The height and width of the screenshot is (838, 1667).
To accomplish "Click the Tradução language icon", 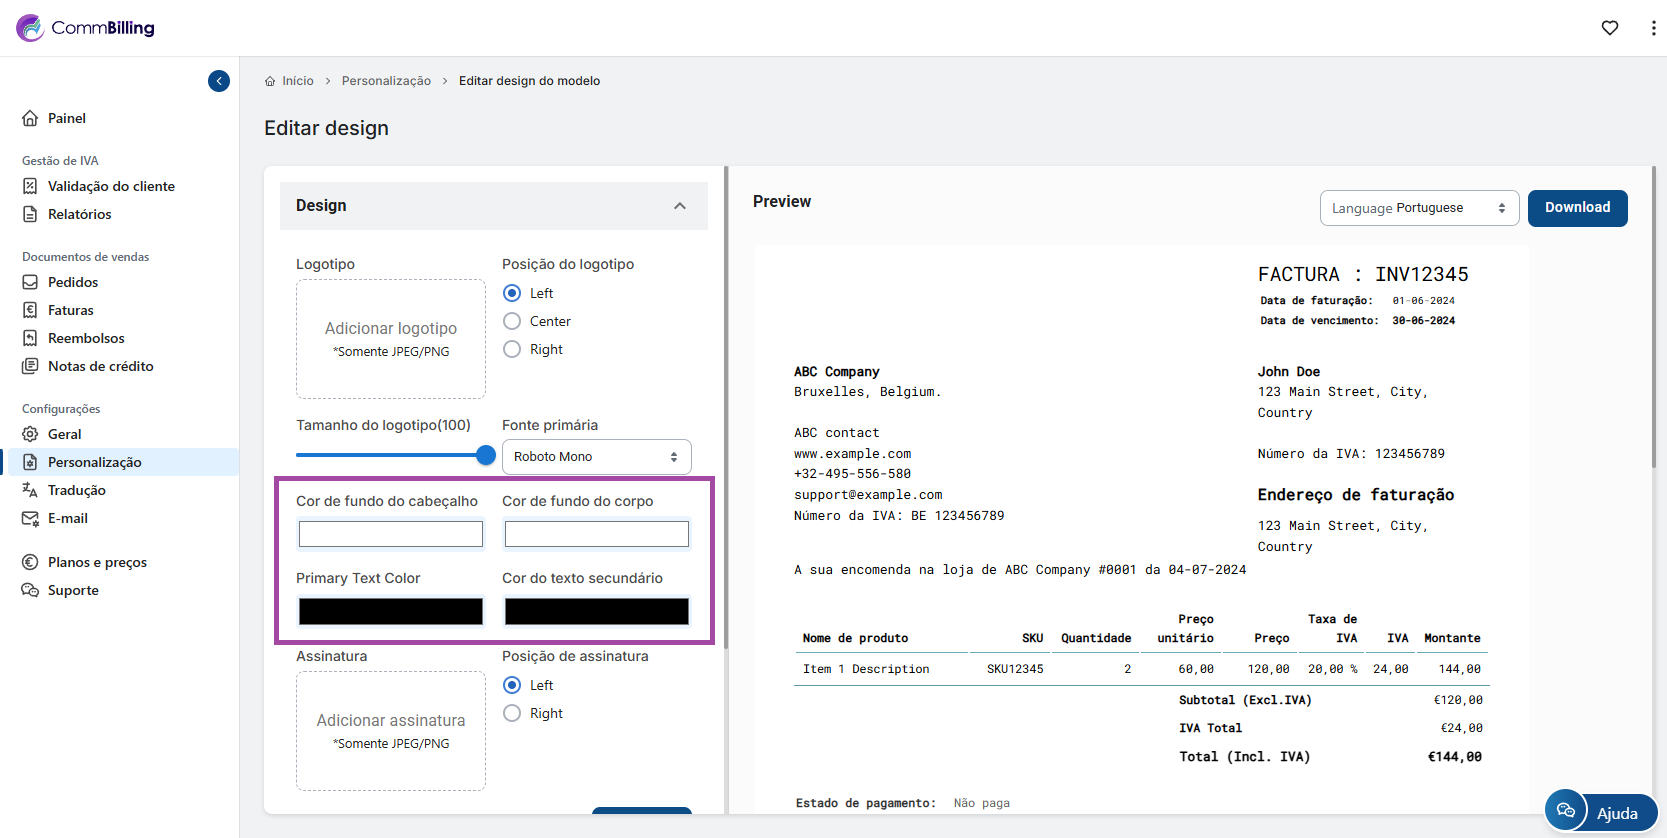I will 30,490.
